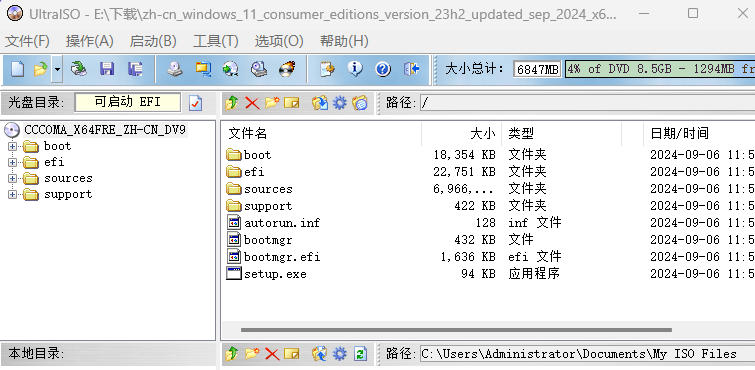Click Add folder-arrow icon in local pane toolbar
This screenshot has height=370, width=755.
pyautogui.click(x=320, y=354)
